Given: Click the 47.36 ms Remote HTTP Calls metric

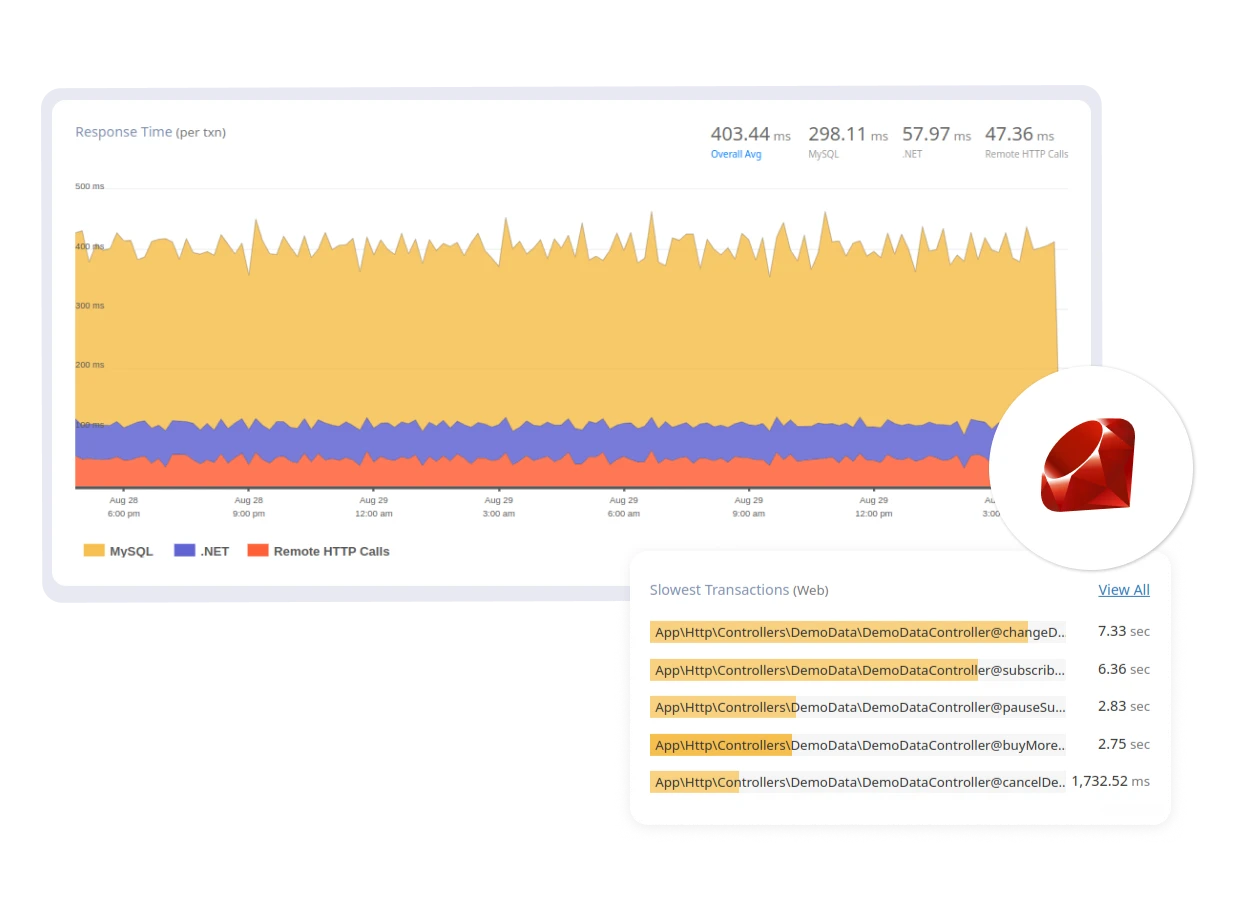Looking at the screenshot, I should point(1019,134).
